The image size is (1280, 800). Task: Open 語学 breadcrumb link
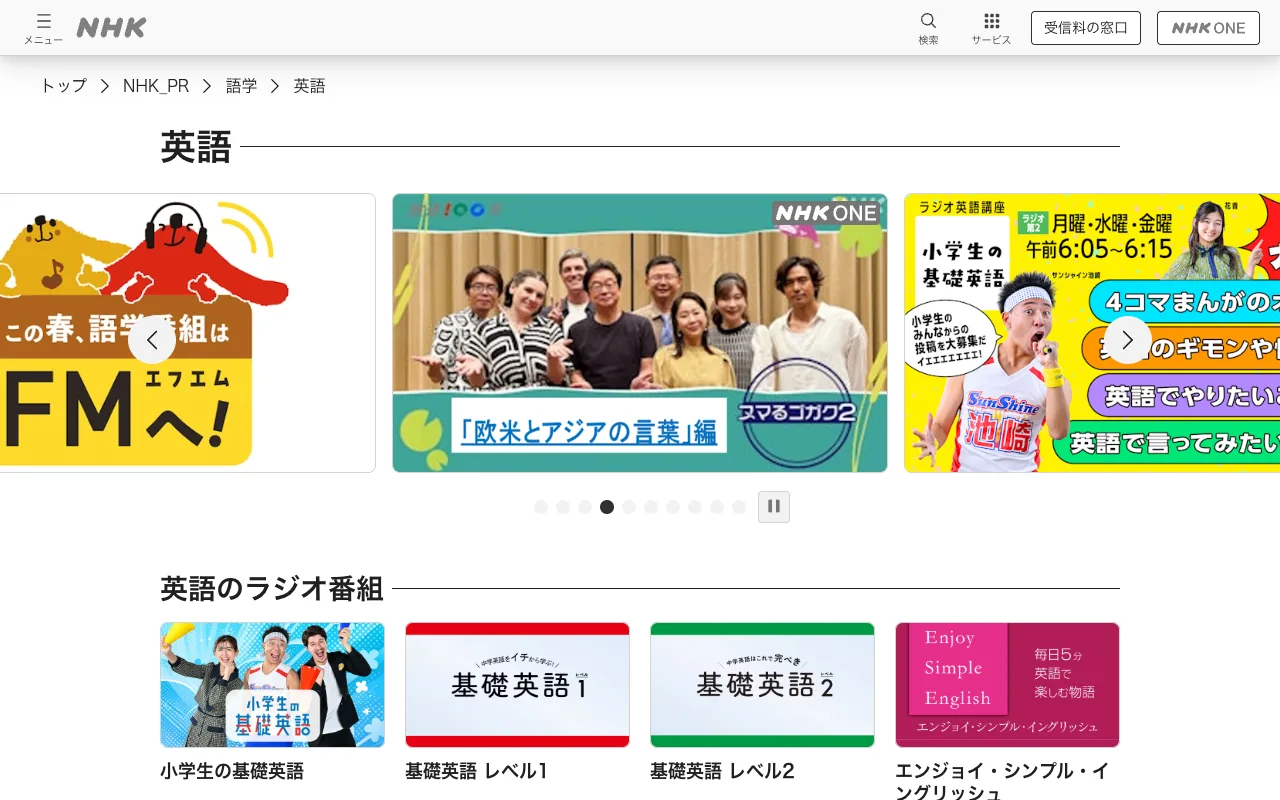pyautogui.click(x=241, y=86)
